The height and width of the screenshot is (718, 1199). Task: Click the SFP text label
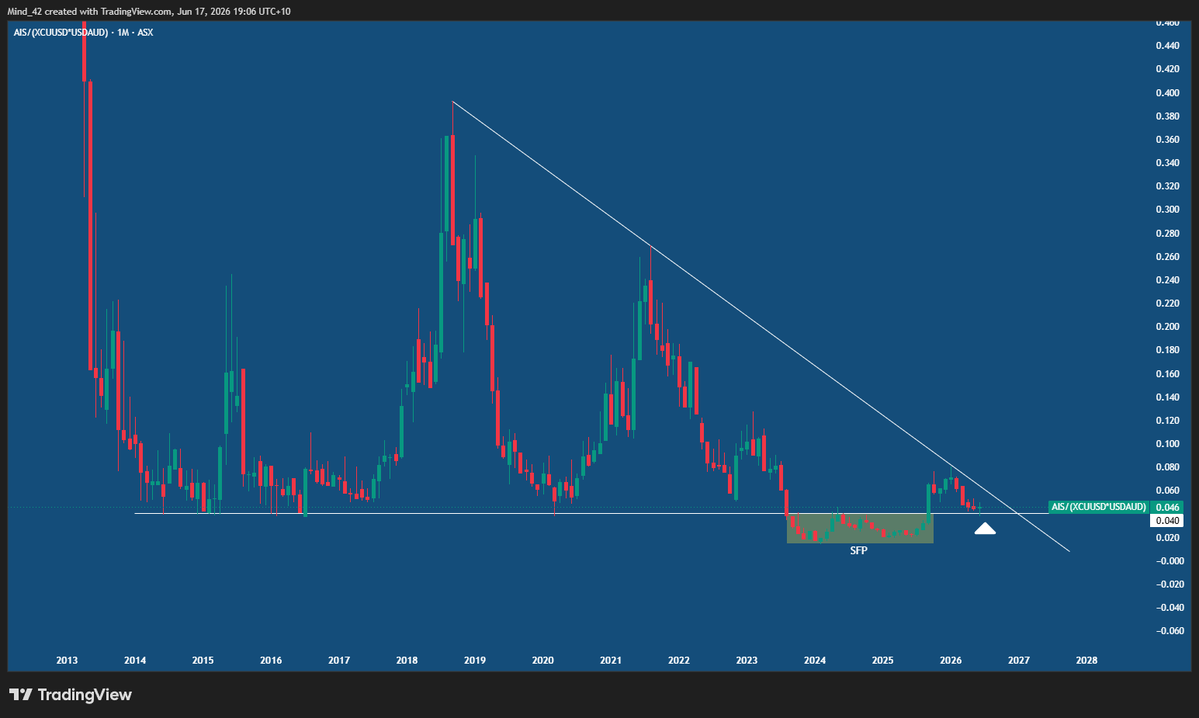pyautogui.click(x=859, y=551)
